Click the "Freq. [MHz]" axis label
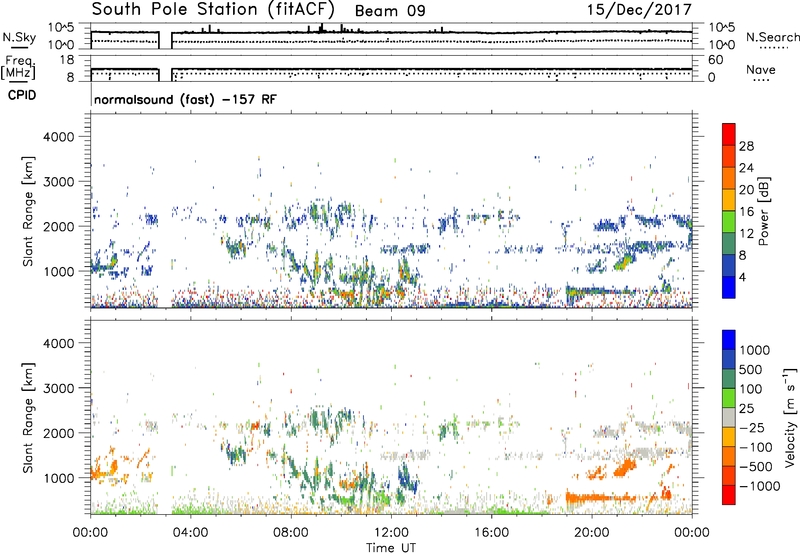Screen dimensions: 800x554 [18, 68]
